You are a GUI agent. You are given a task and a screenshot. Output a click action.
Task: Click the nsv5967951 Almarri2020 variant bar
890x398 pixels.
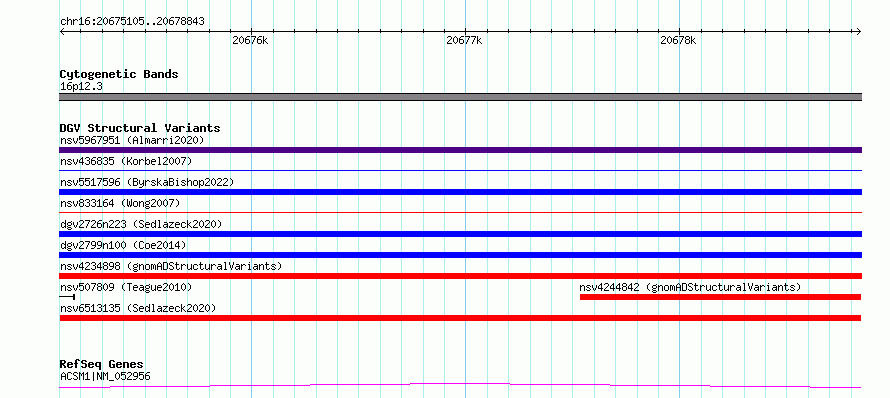point(460,150)
